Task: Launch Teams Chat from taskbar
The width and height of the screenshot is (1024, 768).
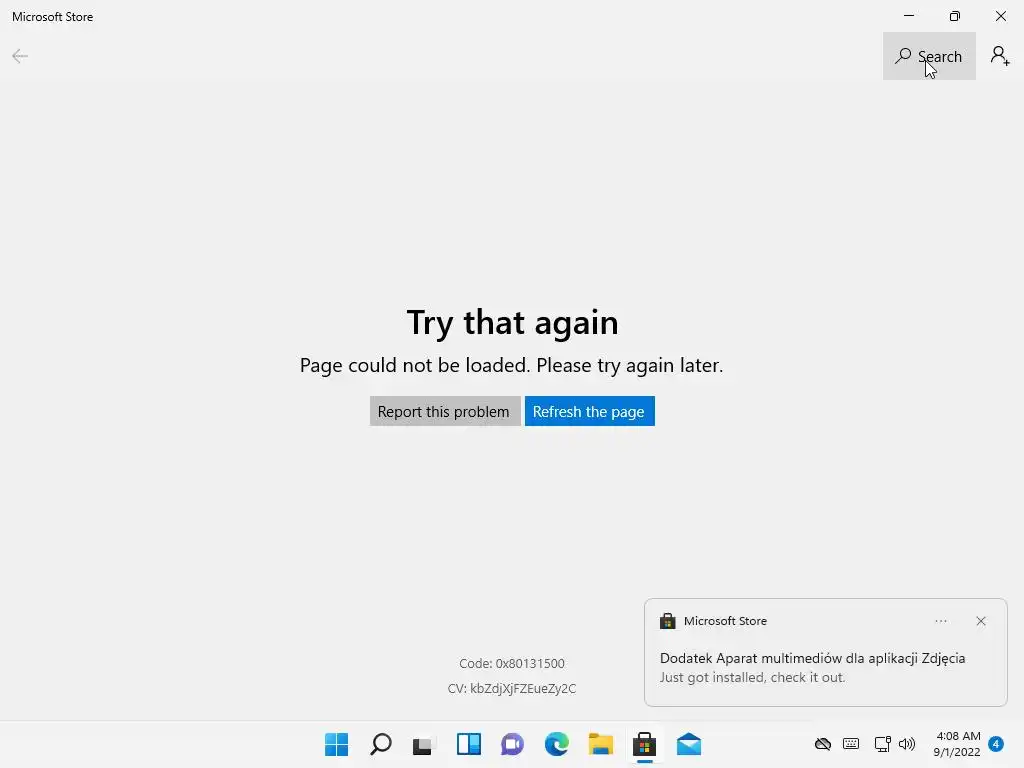Action: (513, 744)
